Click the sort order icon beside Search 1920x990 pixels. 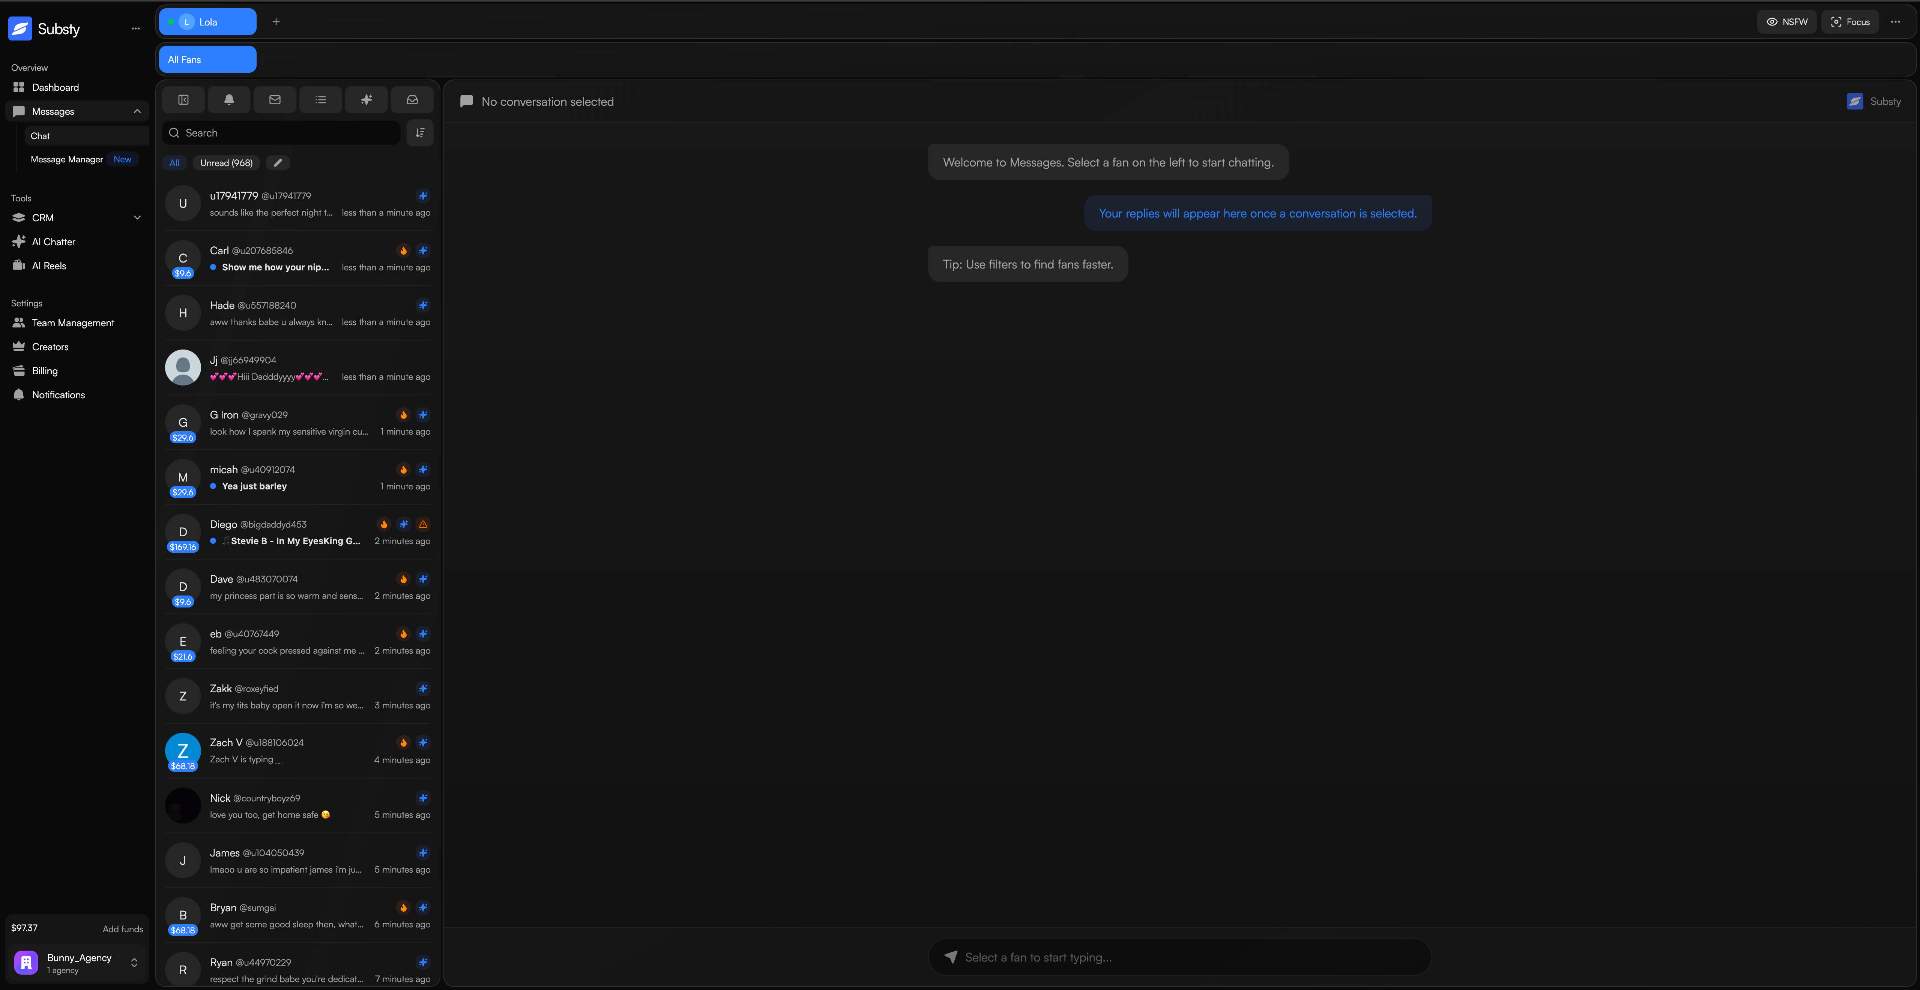click(420, 133)
